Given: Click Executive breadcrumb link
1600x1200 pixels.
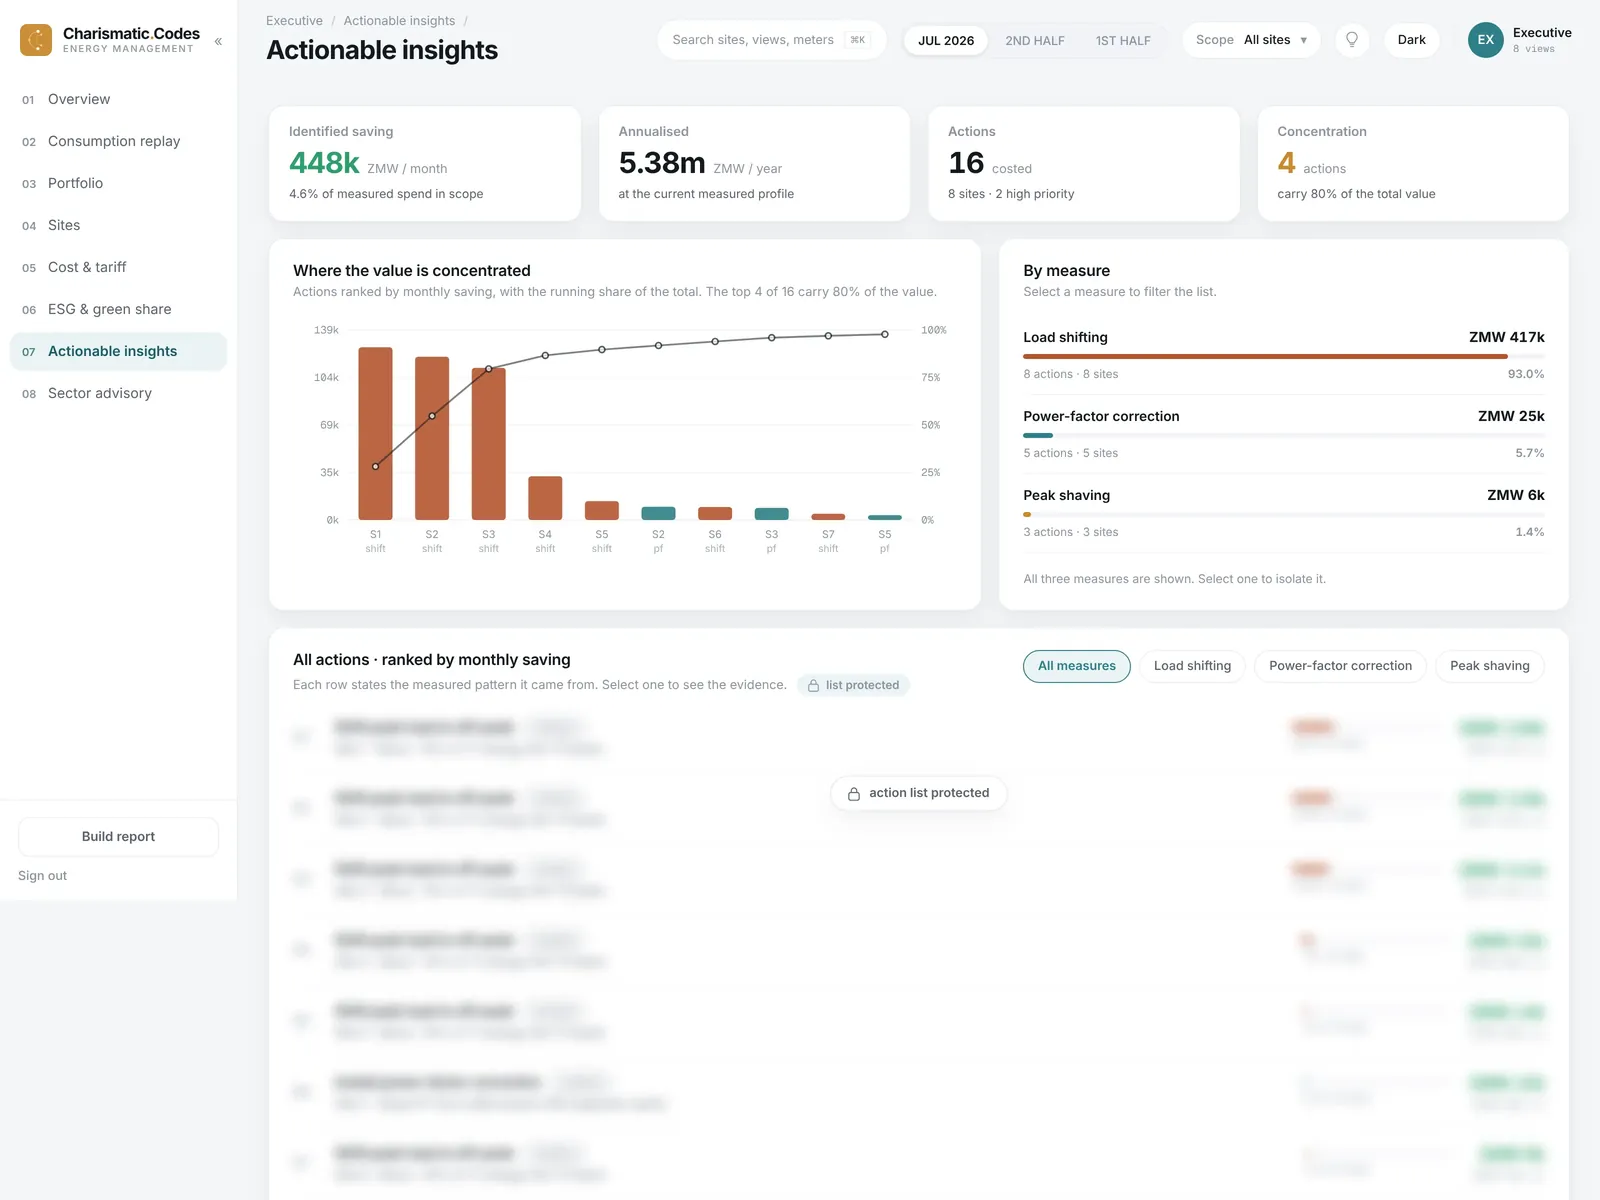Looking at the screenshot, I should tap(294, 21).
